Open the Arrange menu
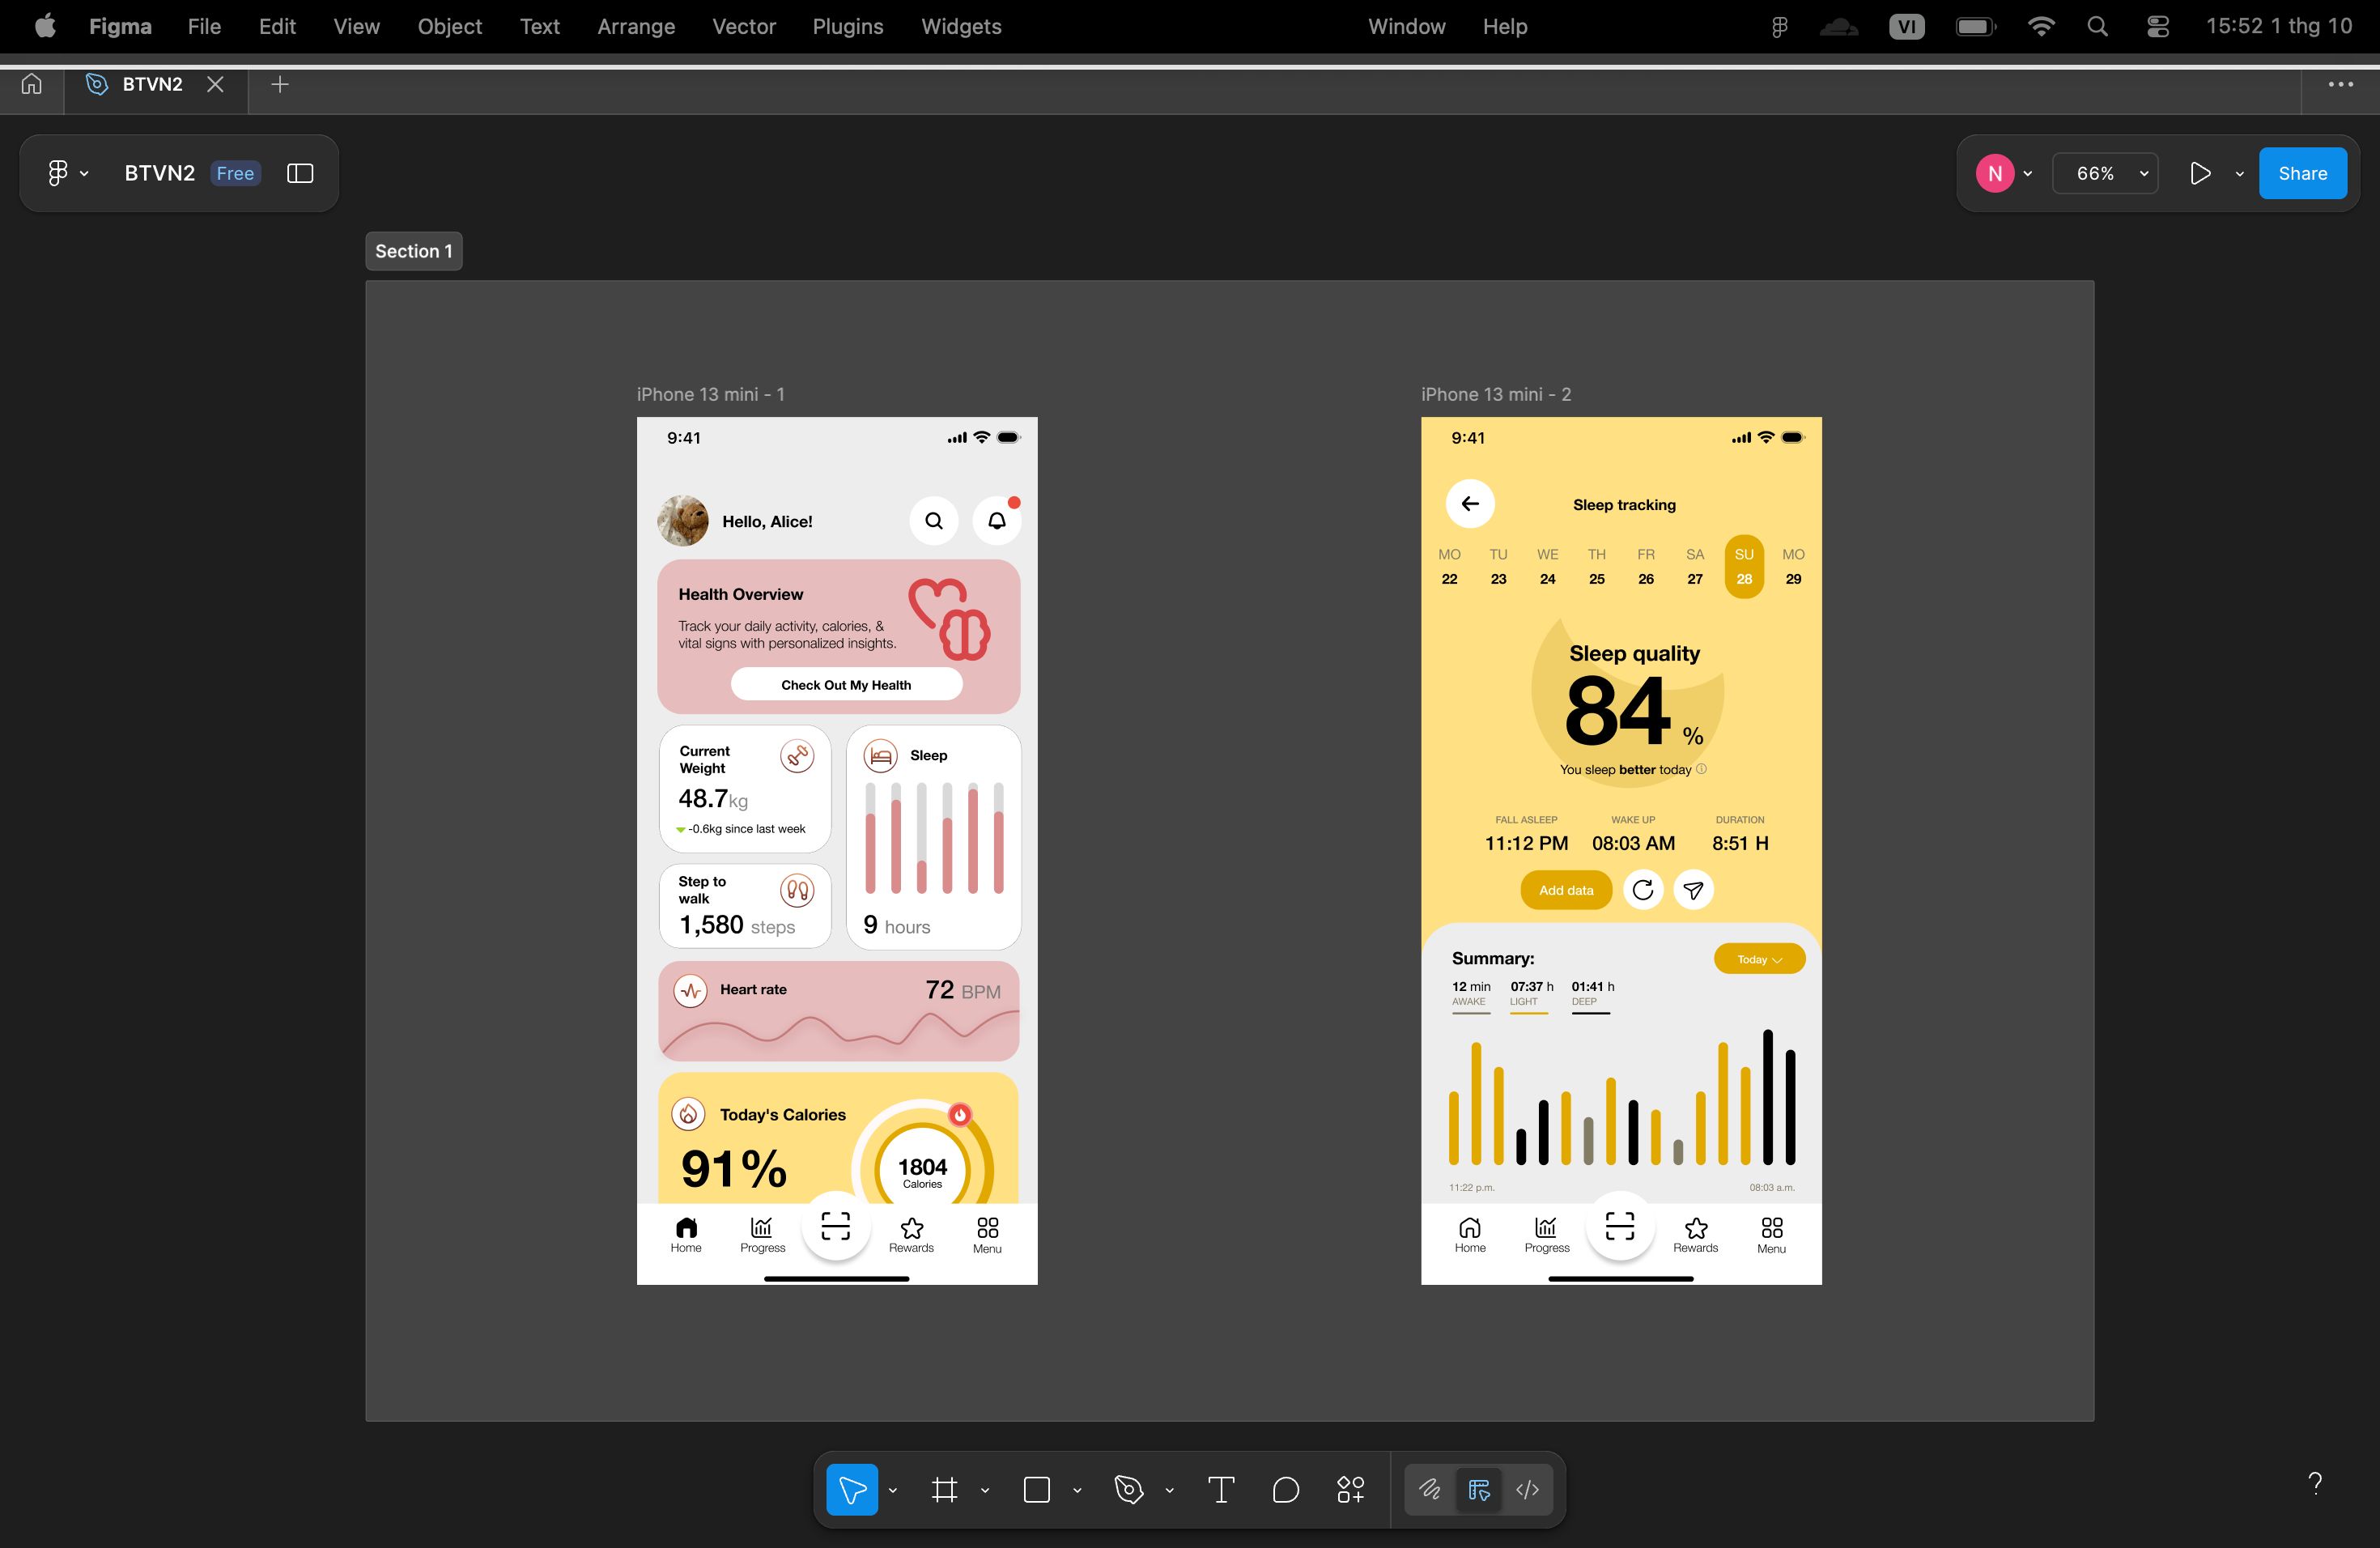This screenshot has height=1548, width=2380. [636, 26]
